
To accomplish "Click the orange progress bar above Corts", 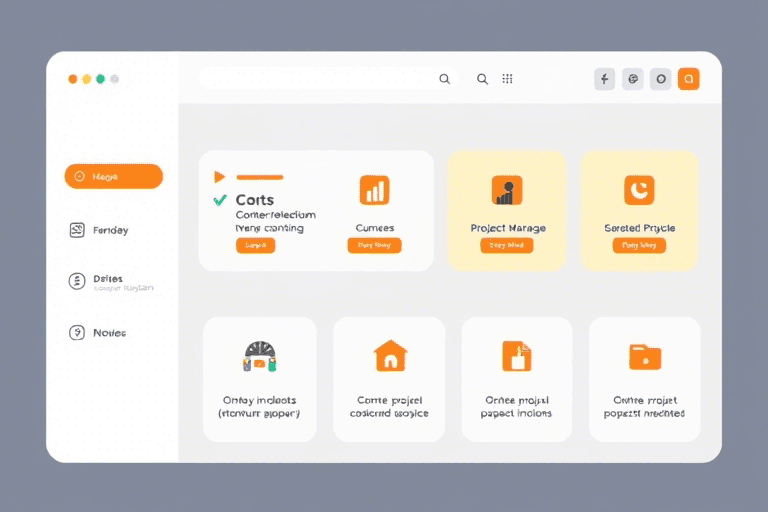I will (259, 177).
